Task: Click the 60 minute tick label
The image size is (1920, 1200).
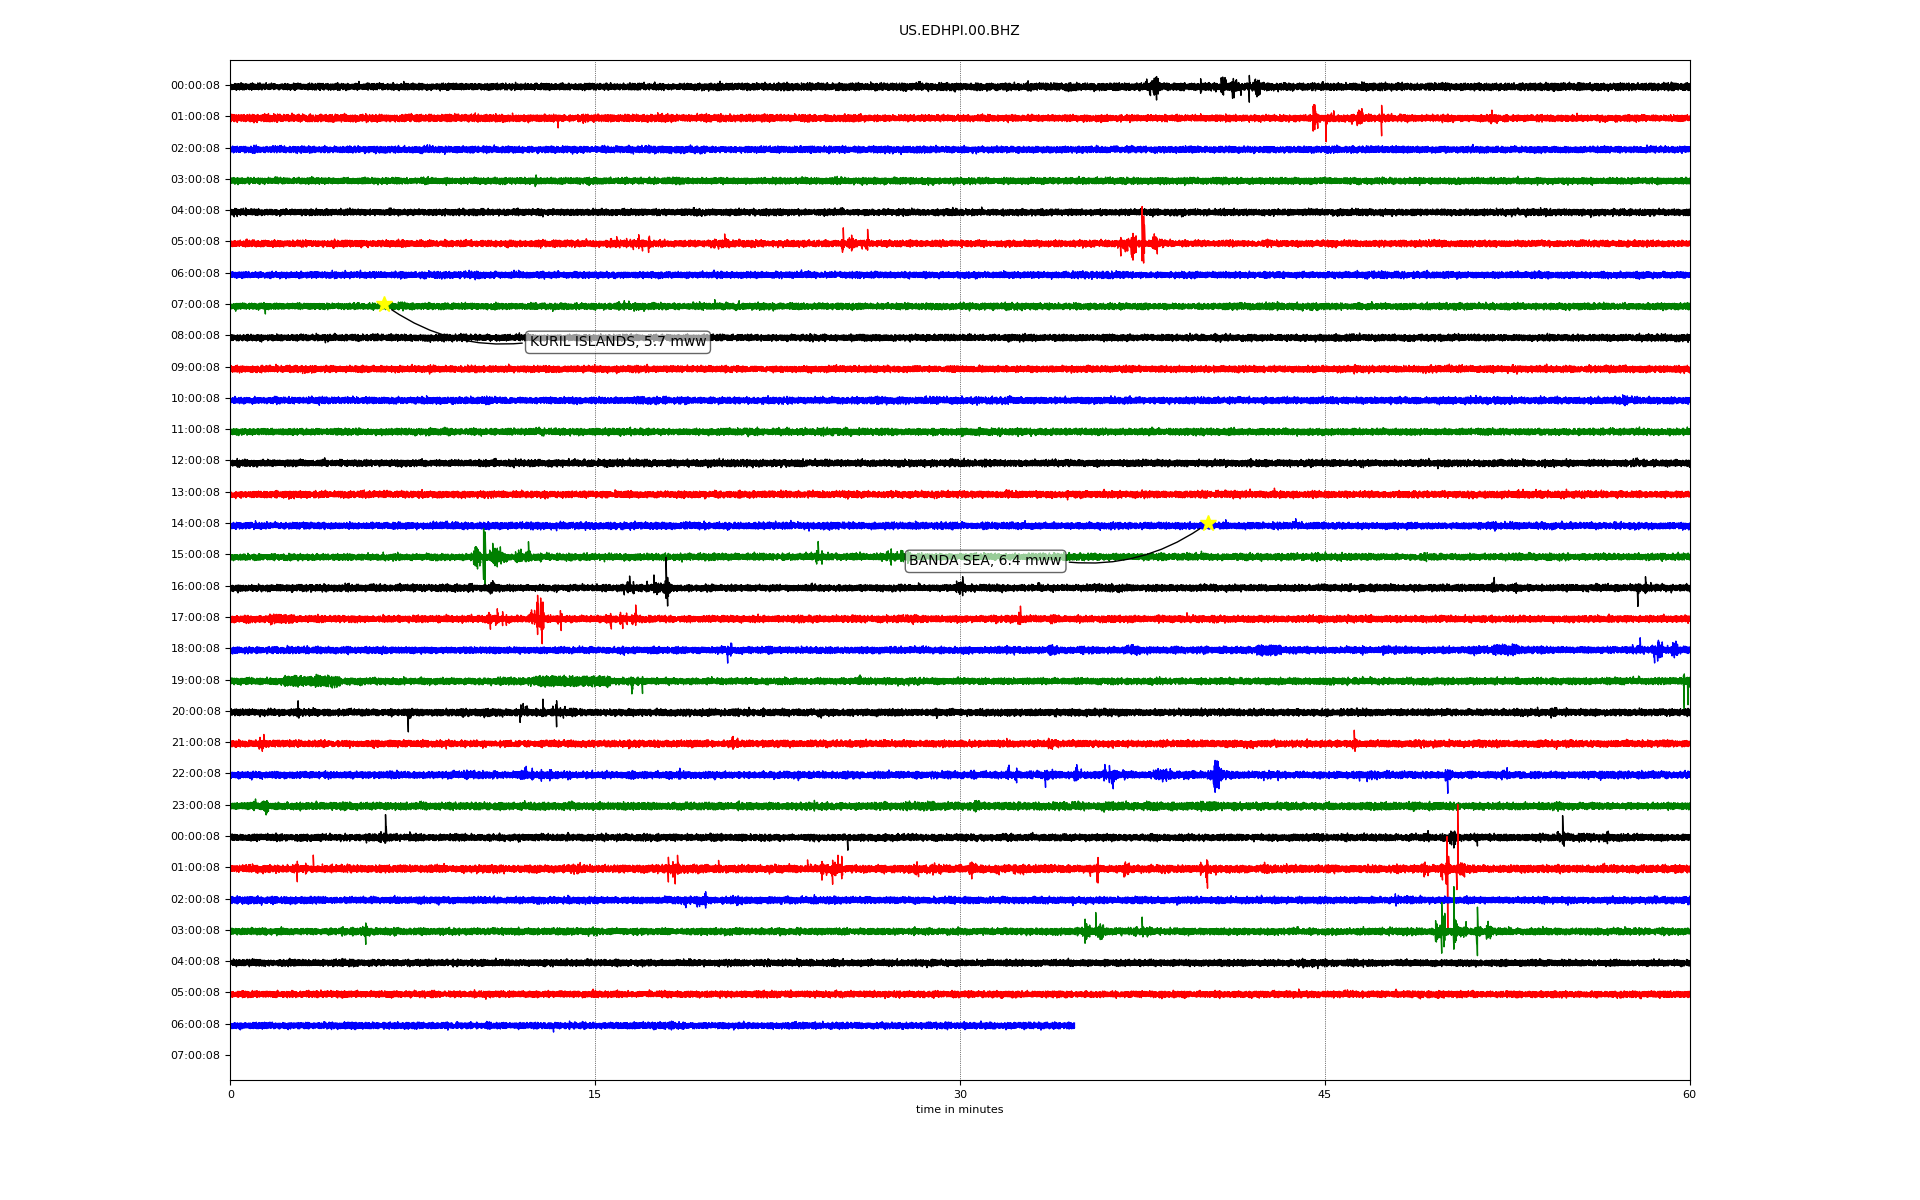Action: [1688, 1094]
